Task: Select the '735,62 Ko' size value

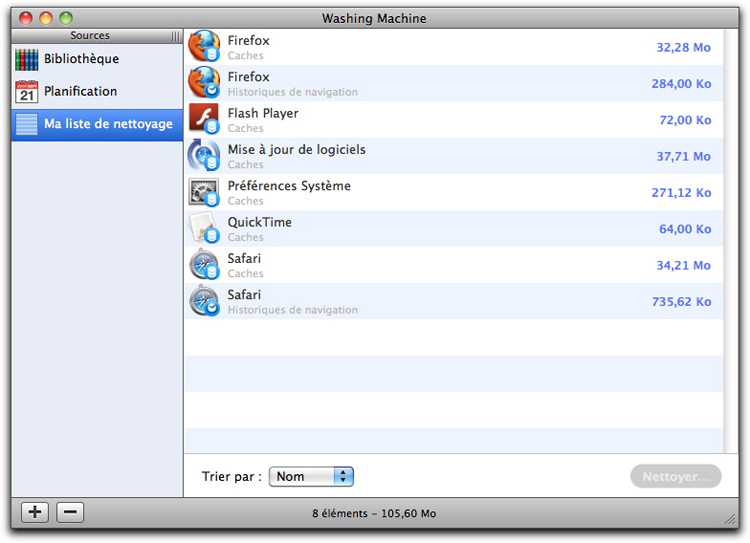Action: tap(681, 302)
